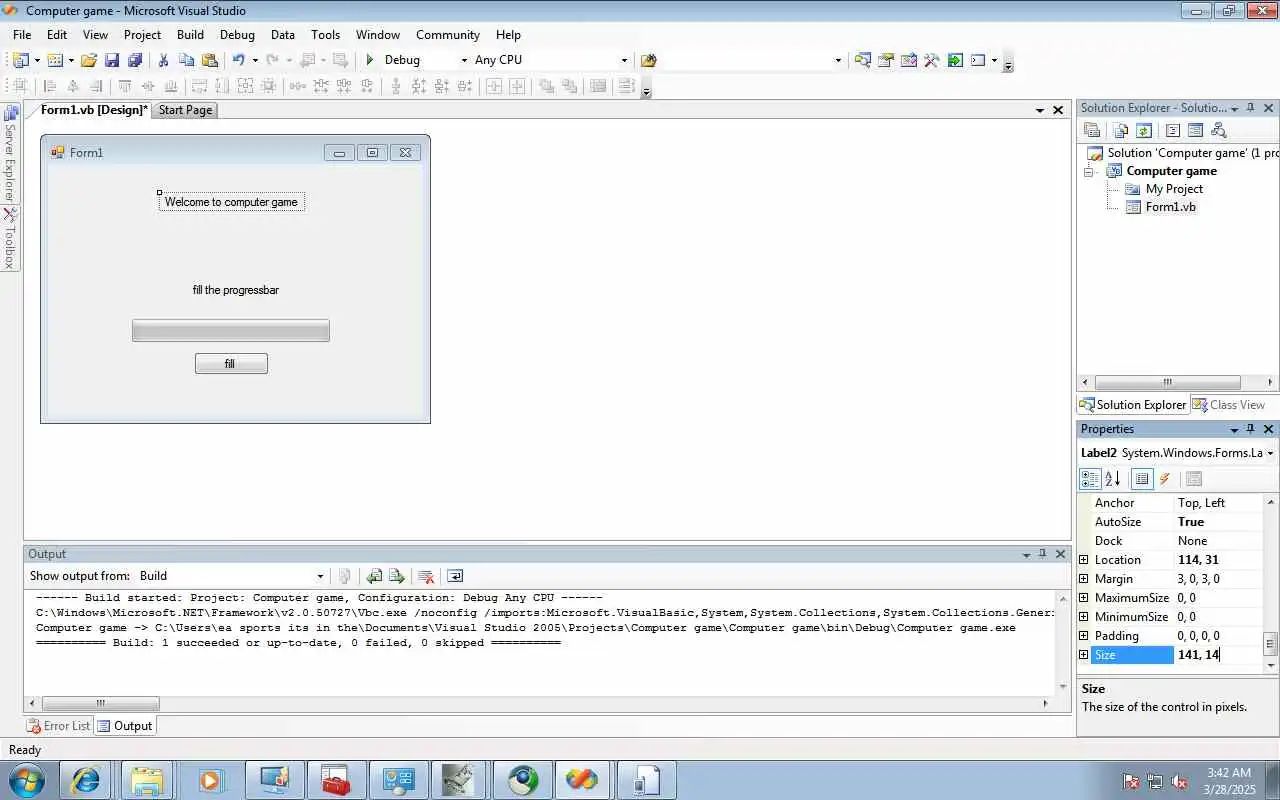The image size is (1280, 800).
Task: Switch to the Error List tab
Action: coord(58,726)
